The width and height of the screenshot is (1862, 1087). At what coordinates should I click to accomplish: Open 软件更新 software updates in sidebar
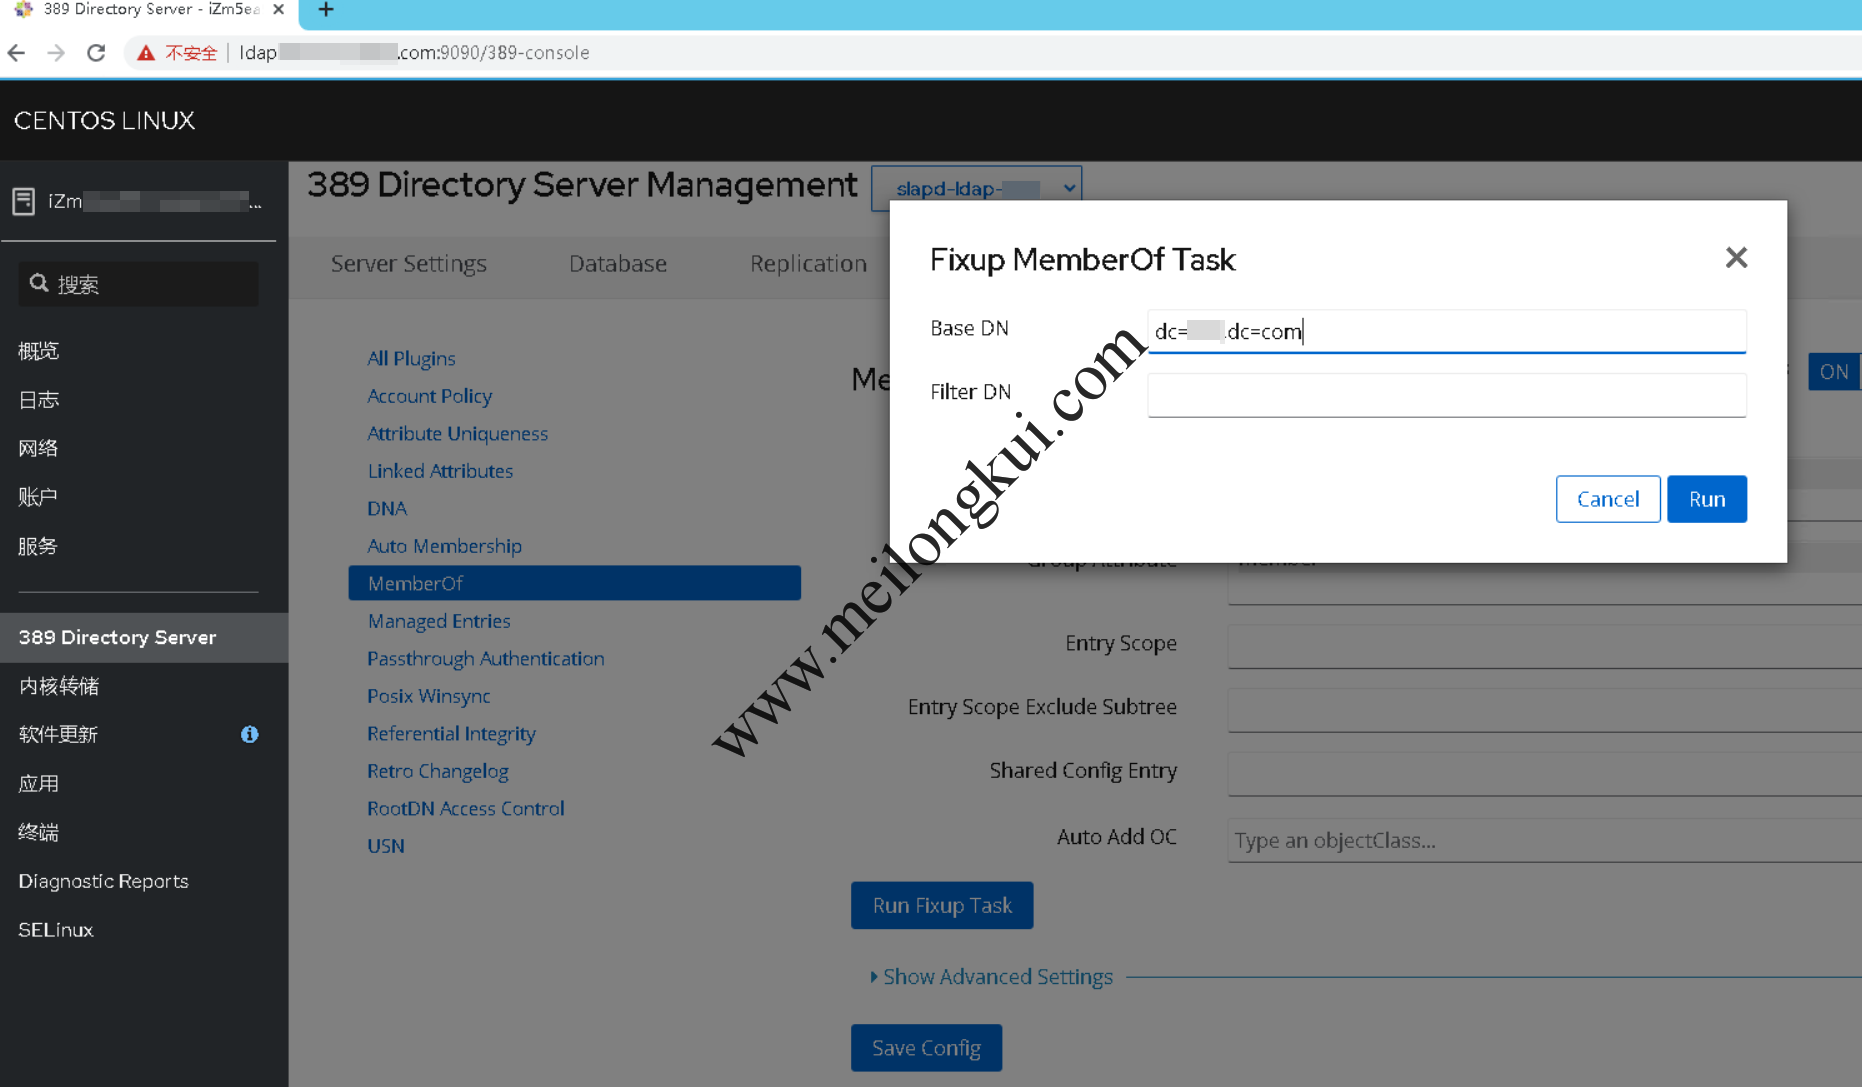59,735
